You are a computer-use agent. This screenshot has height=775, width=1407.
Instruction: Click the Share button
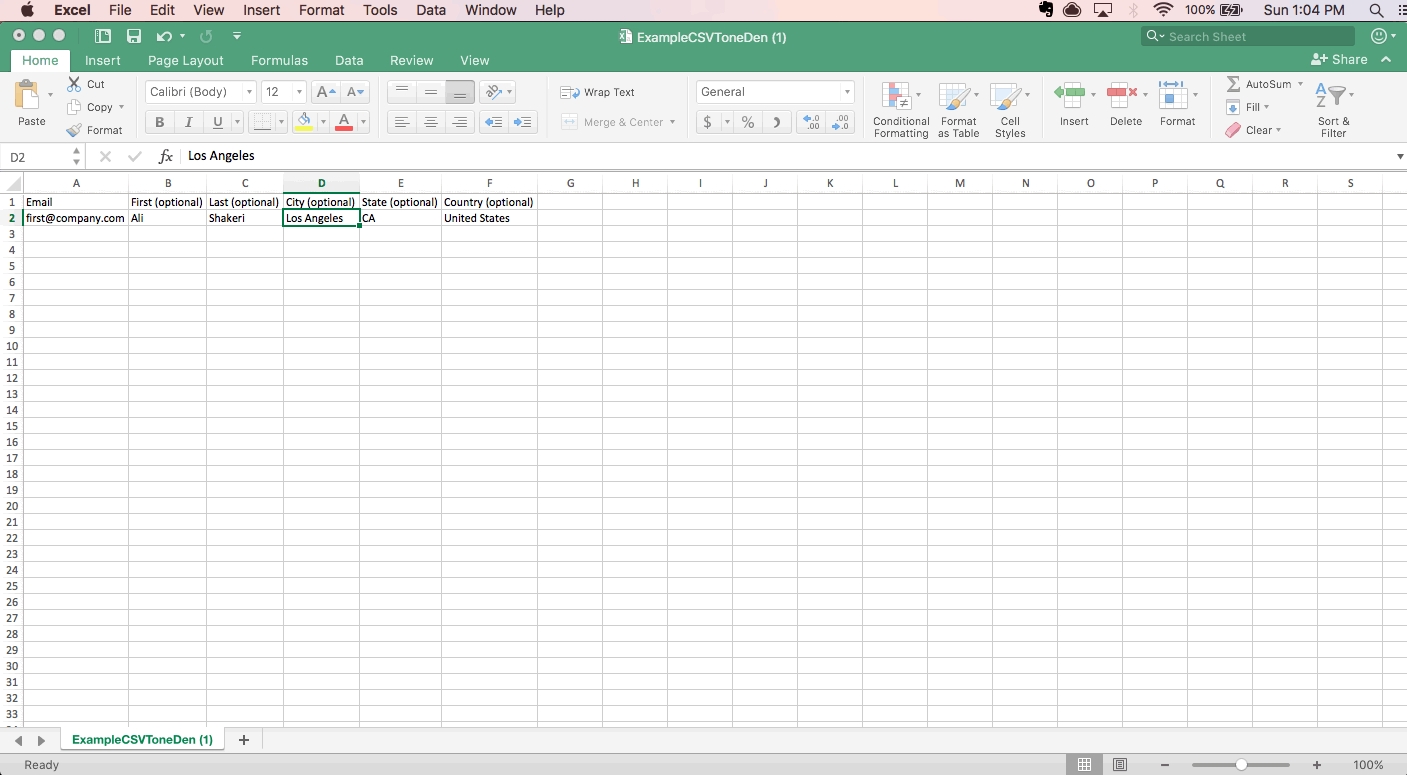click(1339, 60)
